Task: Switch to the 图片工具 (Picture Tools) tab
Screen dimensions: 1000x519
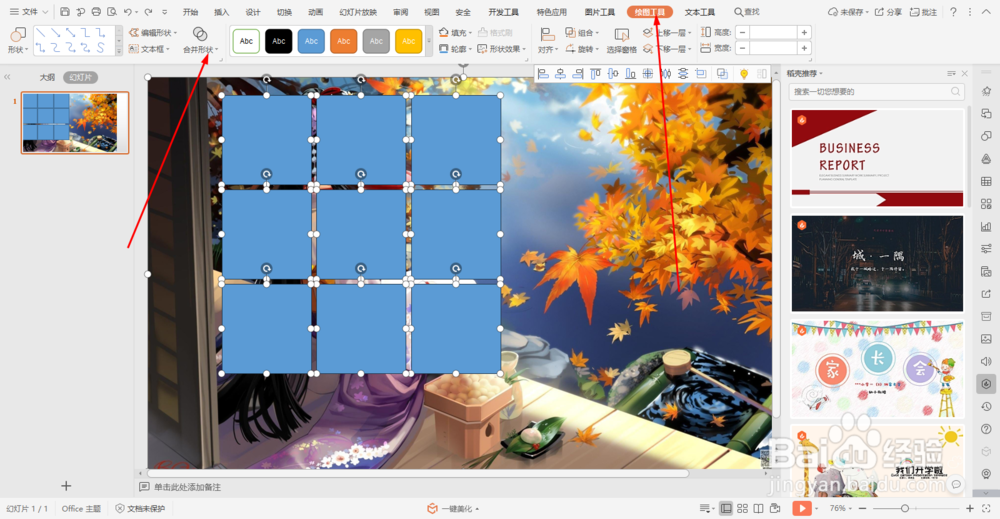Action: 599,12
